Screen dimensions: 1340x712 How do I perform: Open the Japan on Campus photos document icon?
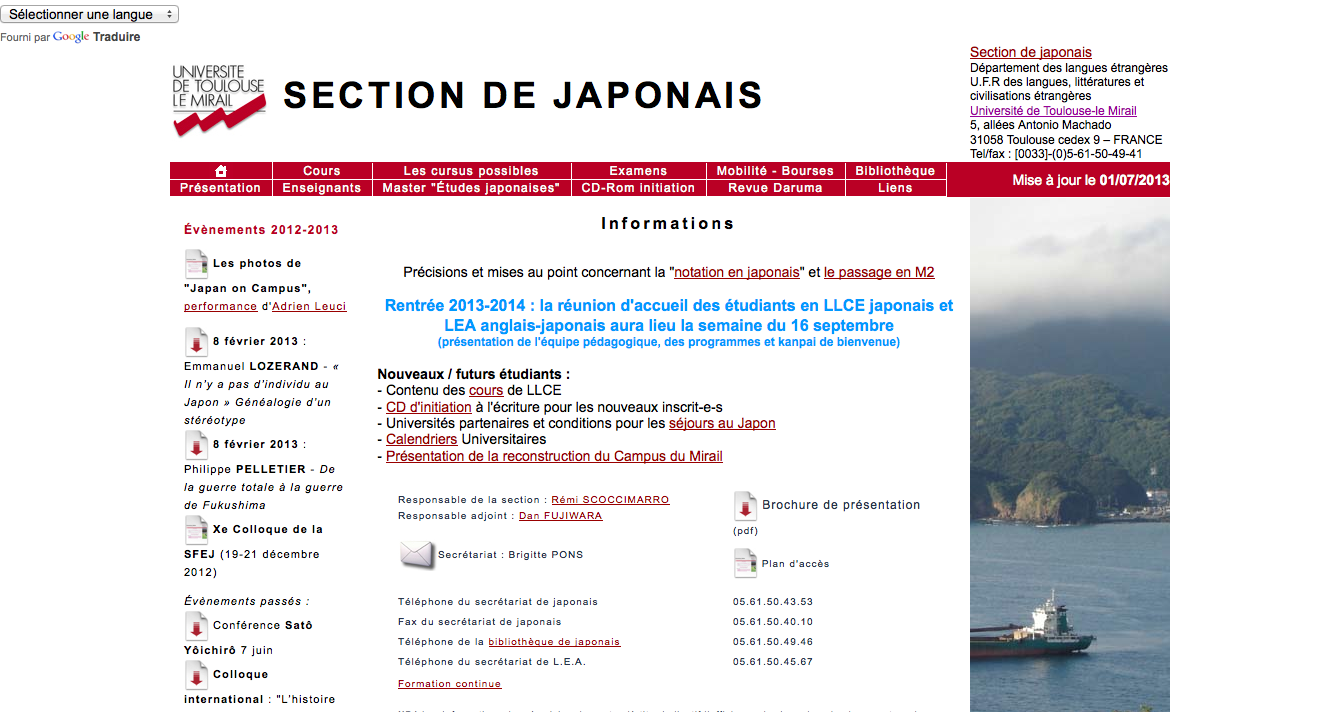click(x=196, y=264)
